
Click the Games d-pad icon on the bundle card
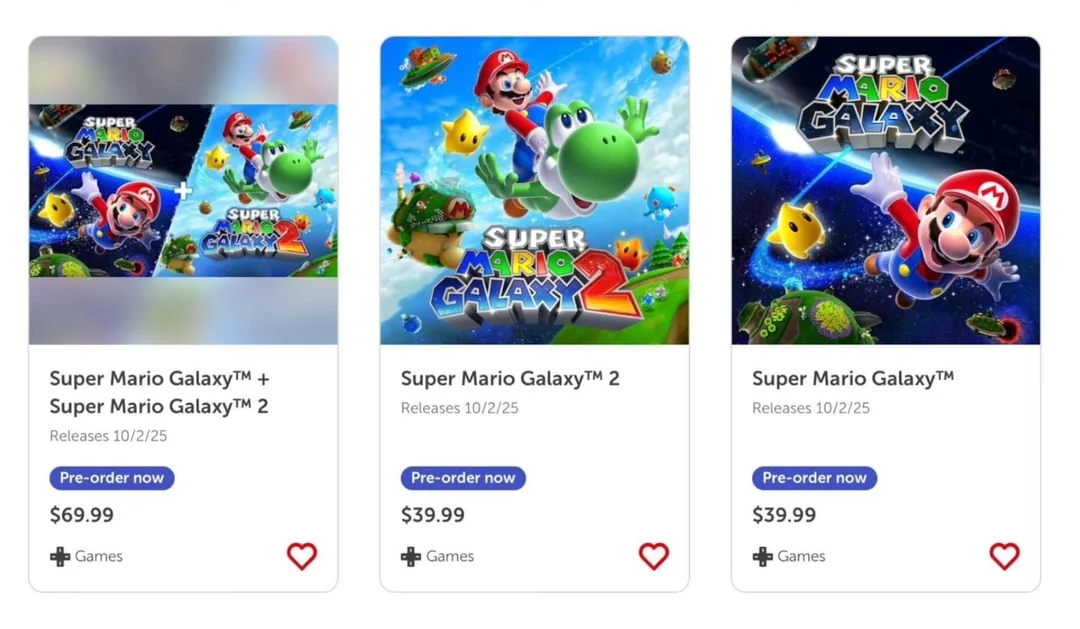tap(60, 557)
